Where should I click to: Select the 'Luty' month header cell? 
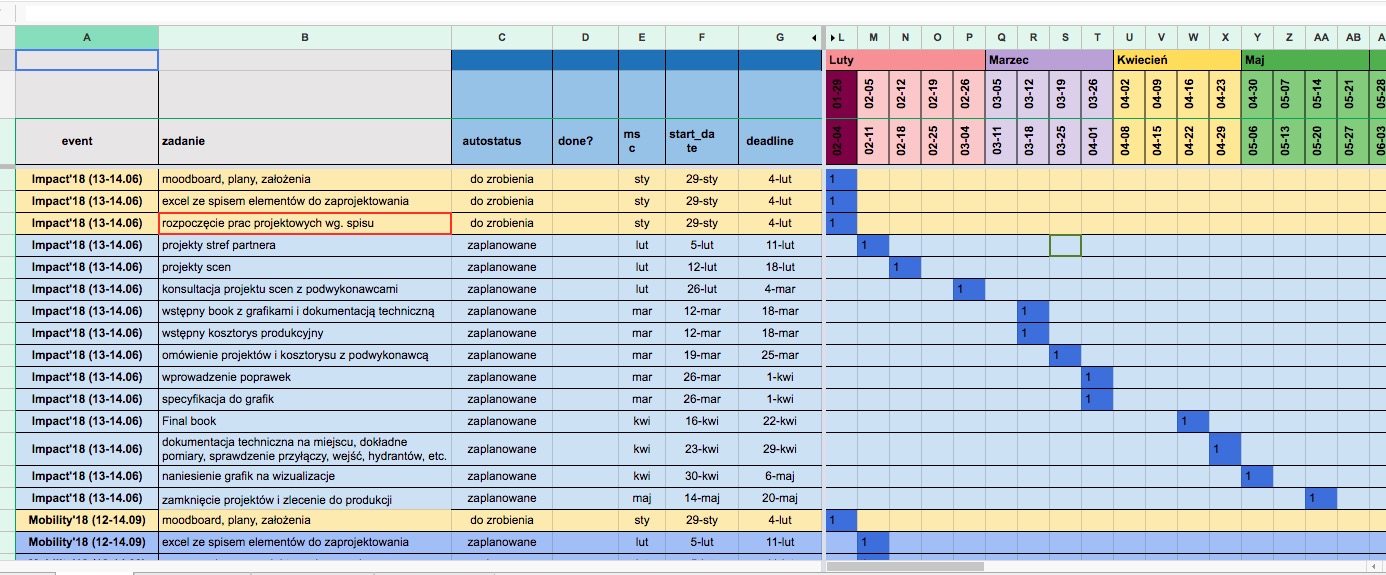click(x=905, y=60)
